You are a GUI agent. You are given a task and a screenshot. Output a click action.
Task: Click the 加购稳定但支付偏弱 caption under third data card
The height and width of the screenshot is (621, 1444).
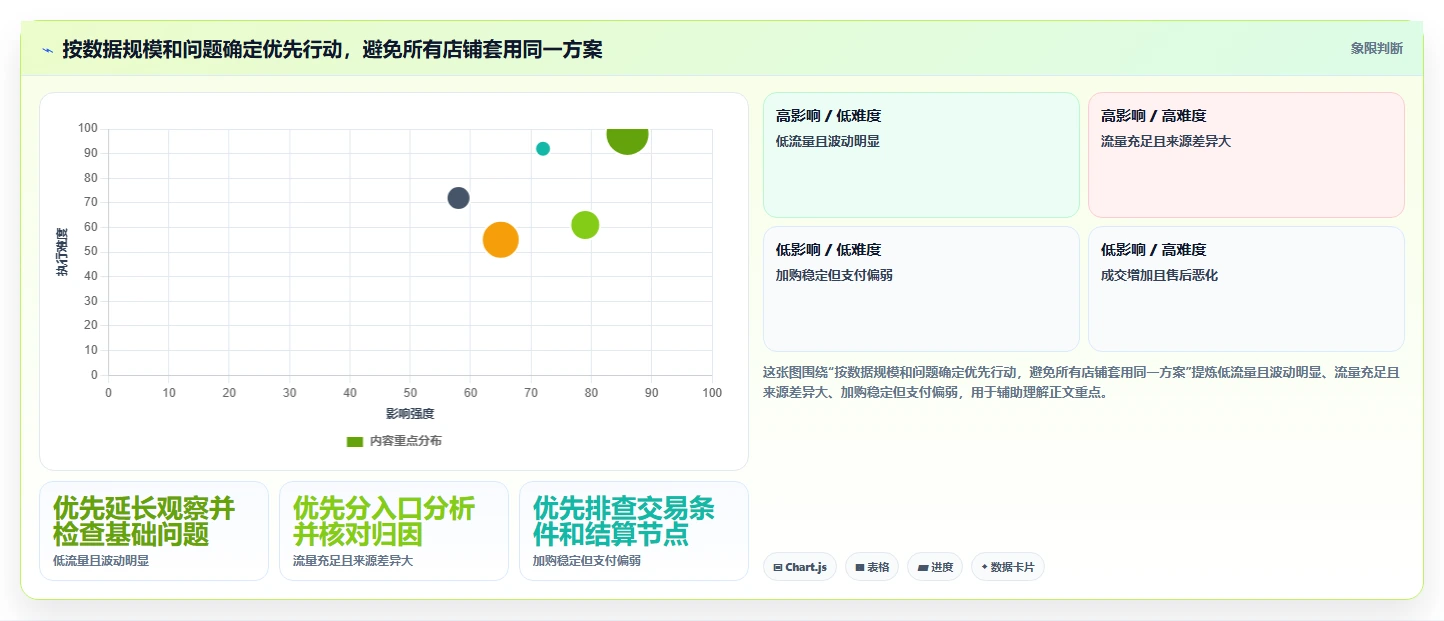point(587,561)
